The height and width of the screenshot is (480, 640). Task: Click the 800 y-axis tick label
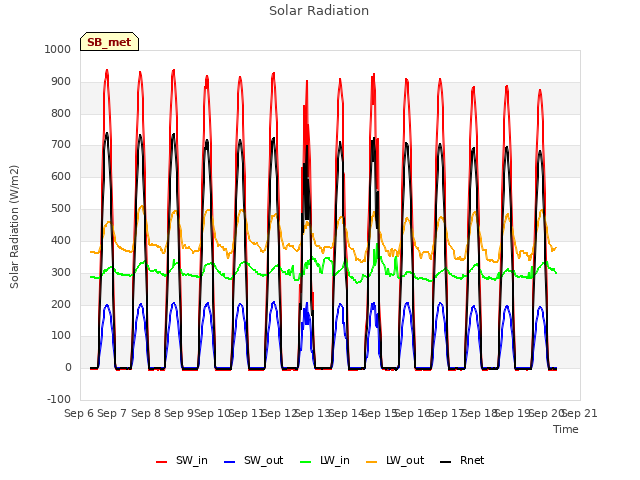coord(61,113)
